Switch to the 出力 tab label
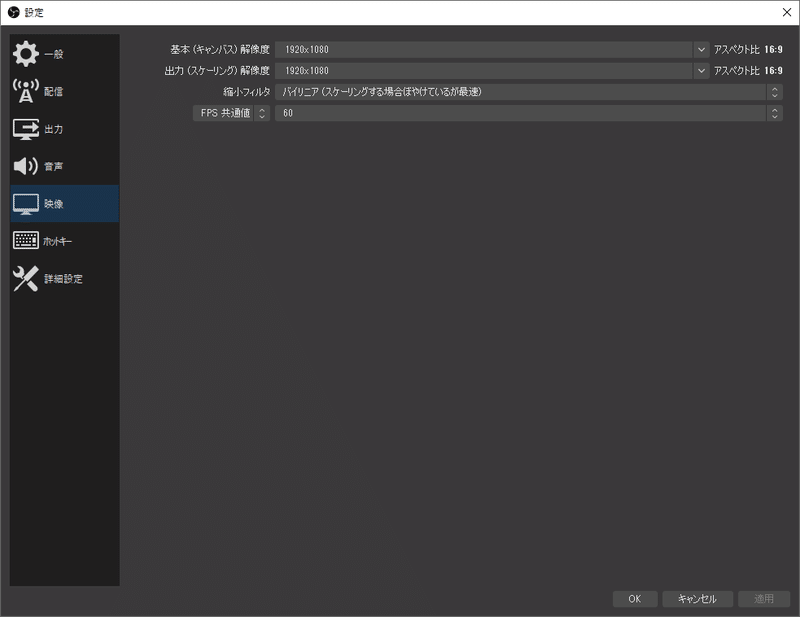This screenshot has width=800, height=617. [x=54, y=129]
